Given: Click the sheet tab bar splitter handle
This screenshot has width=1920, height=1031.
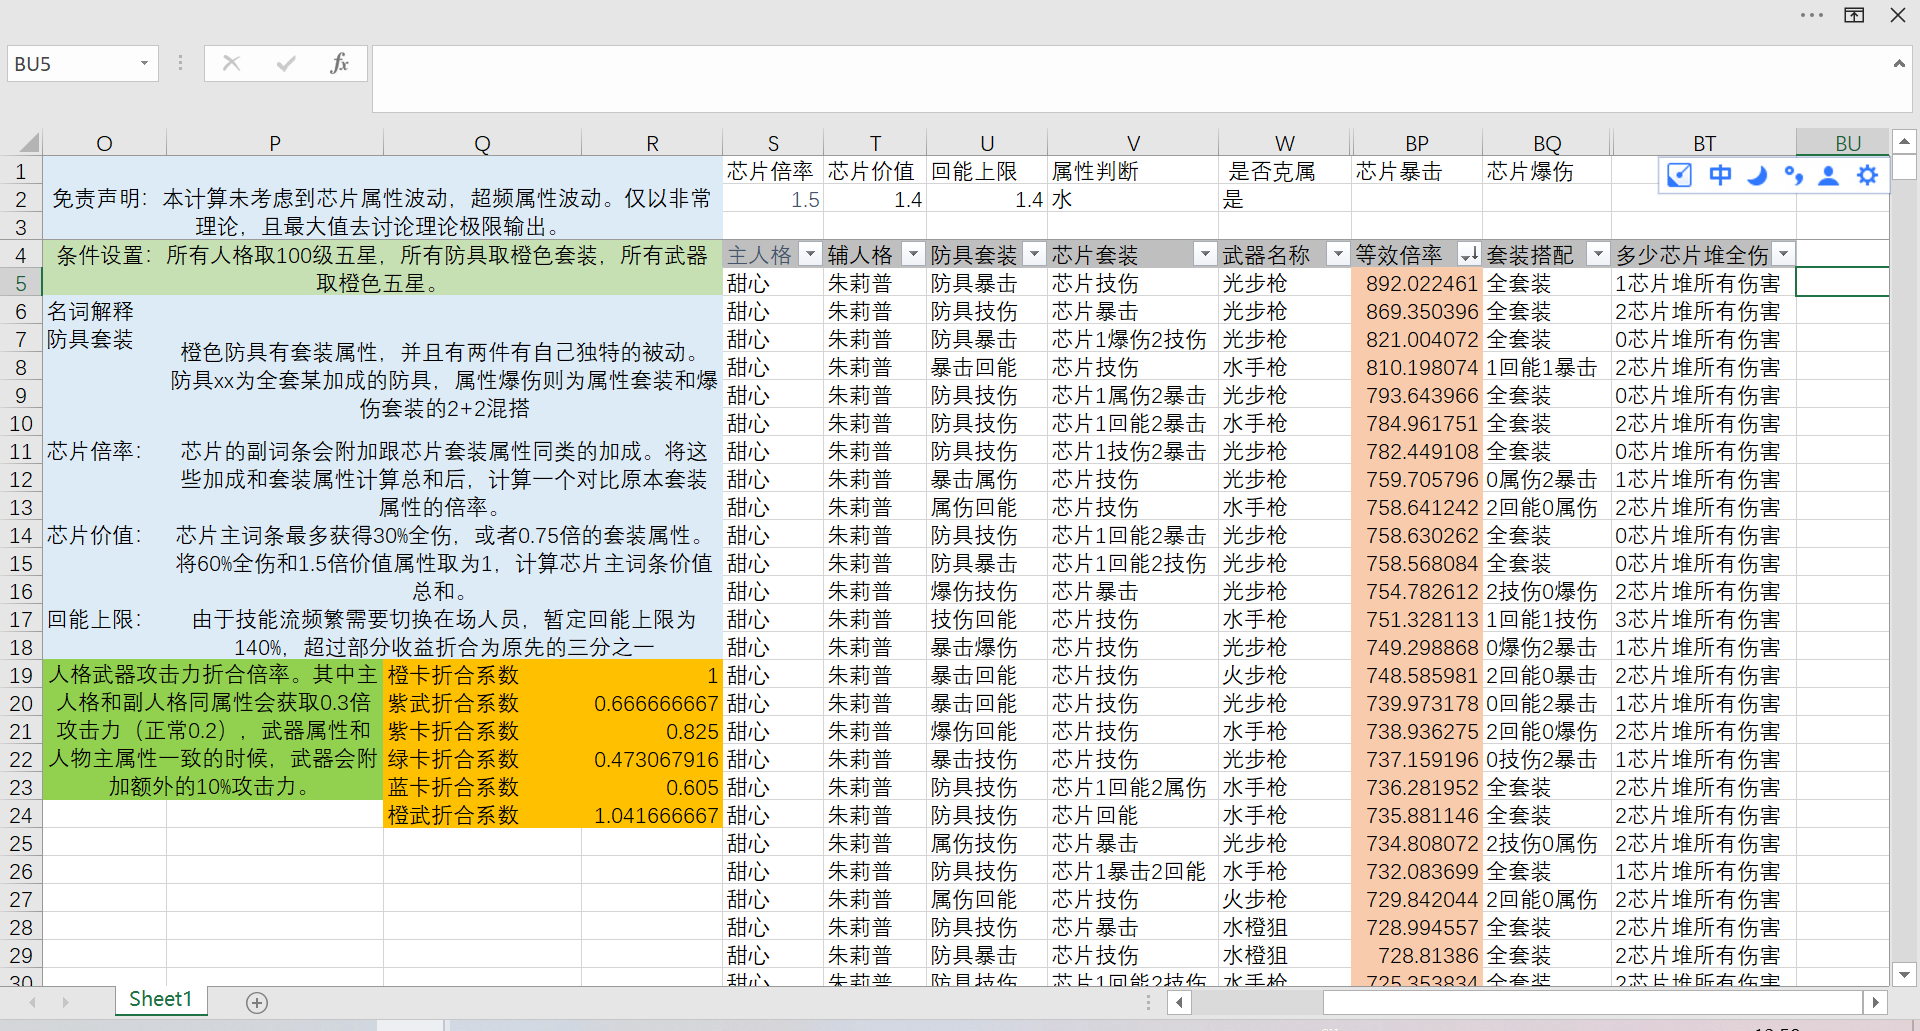Looking at the screenshot, I should 1148,1002.
